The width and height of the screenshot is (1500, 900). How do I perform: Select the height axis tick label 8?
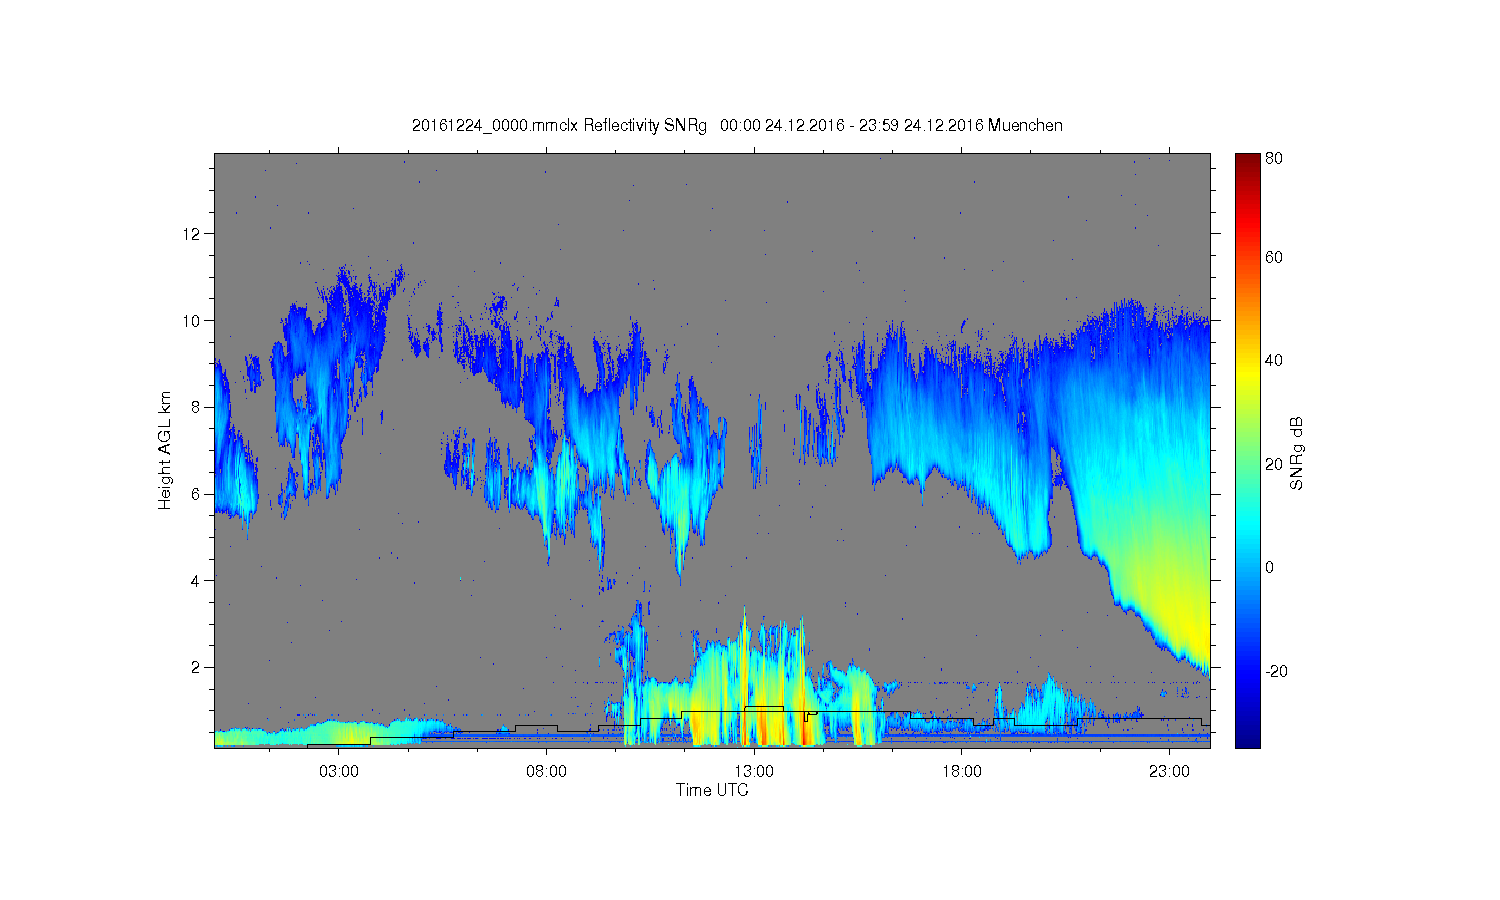196,407
